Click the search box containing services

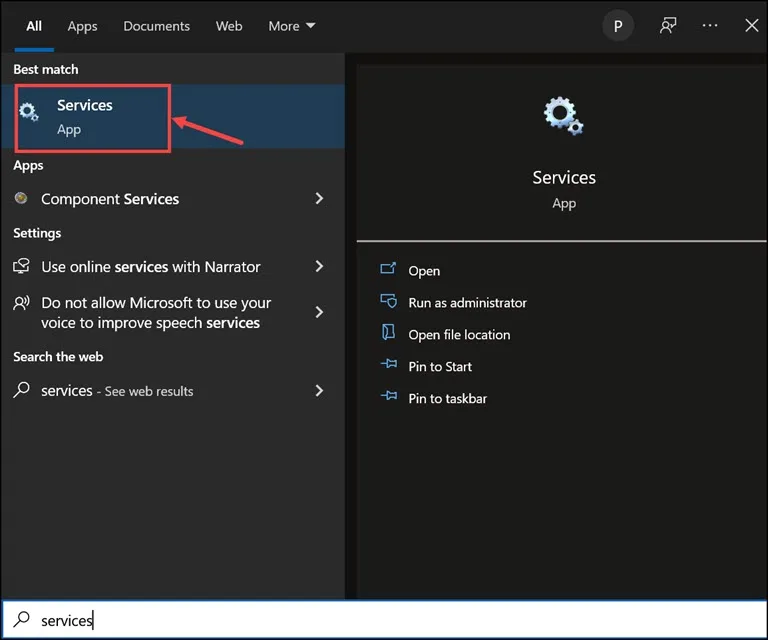click(x=384, y=620)
